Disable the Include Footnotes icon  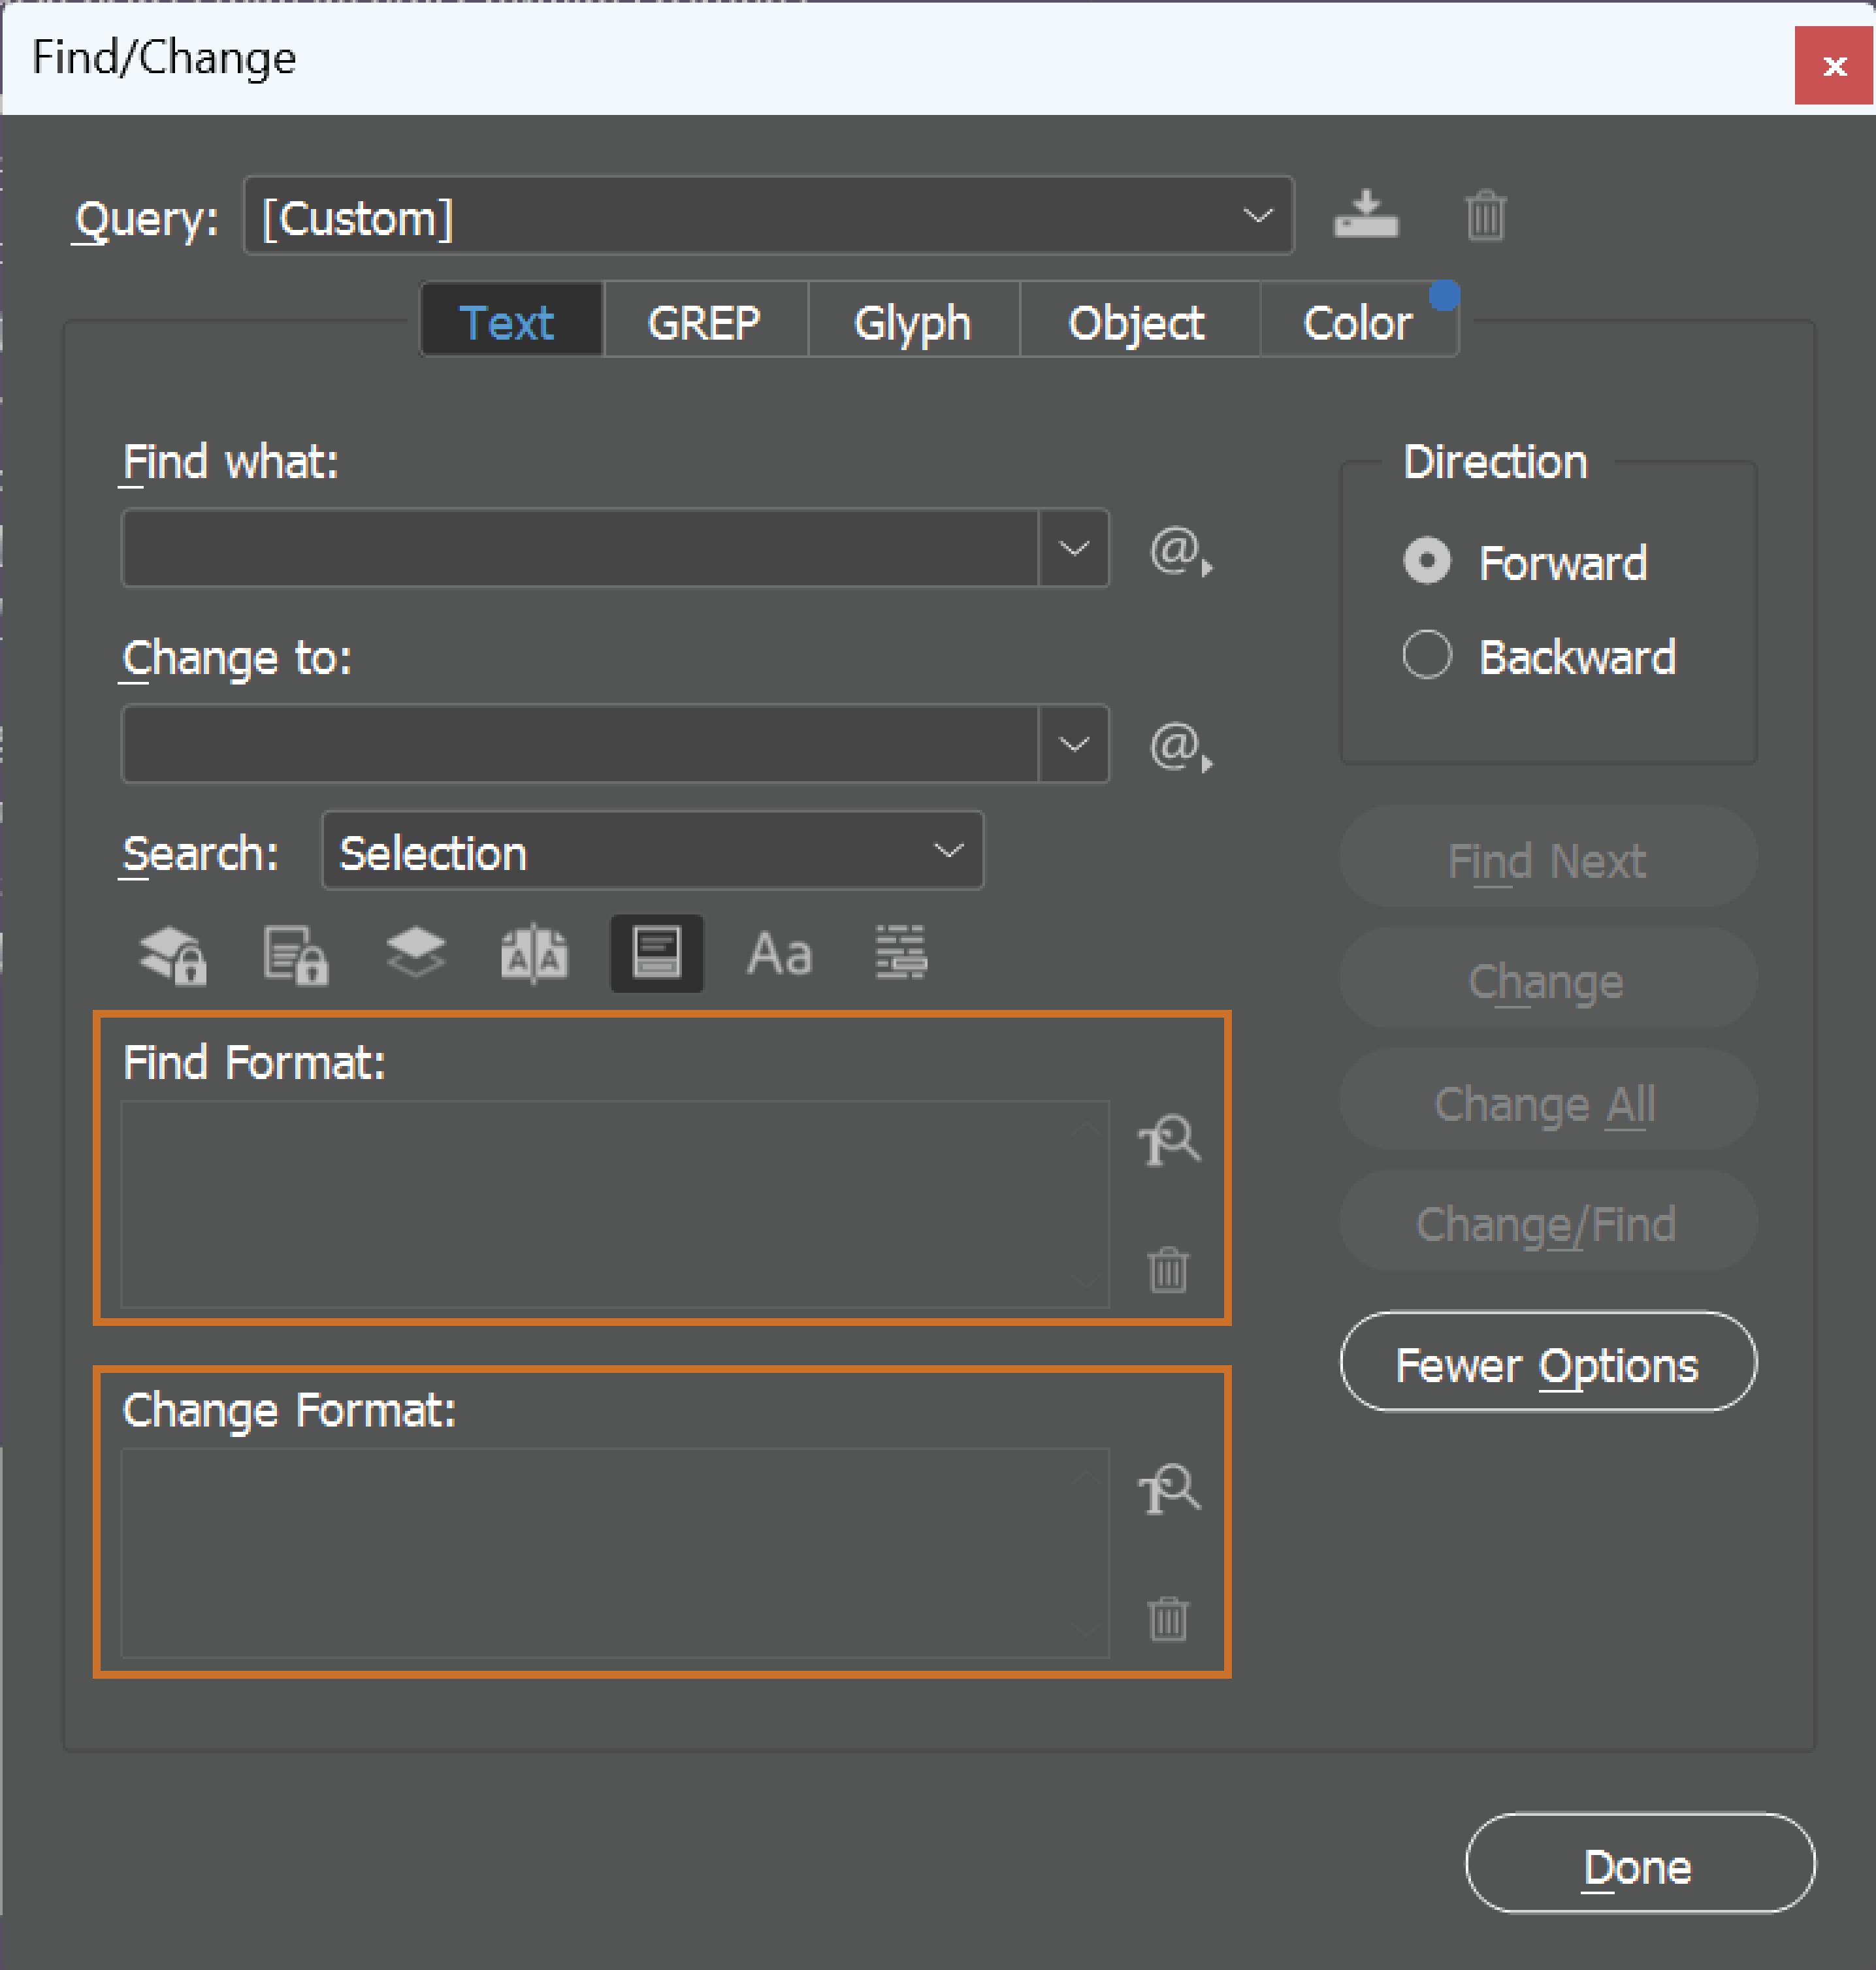(656, 953)
